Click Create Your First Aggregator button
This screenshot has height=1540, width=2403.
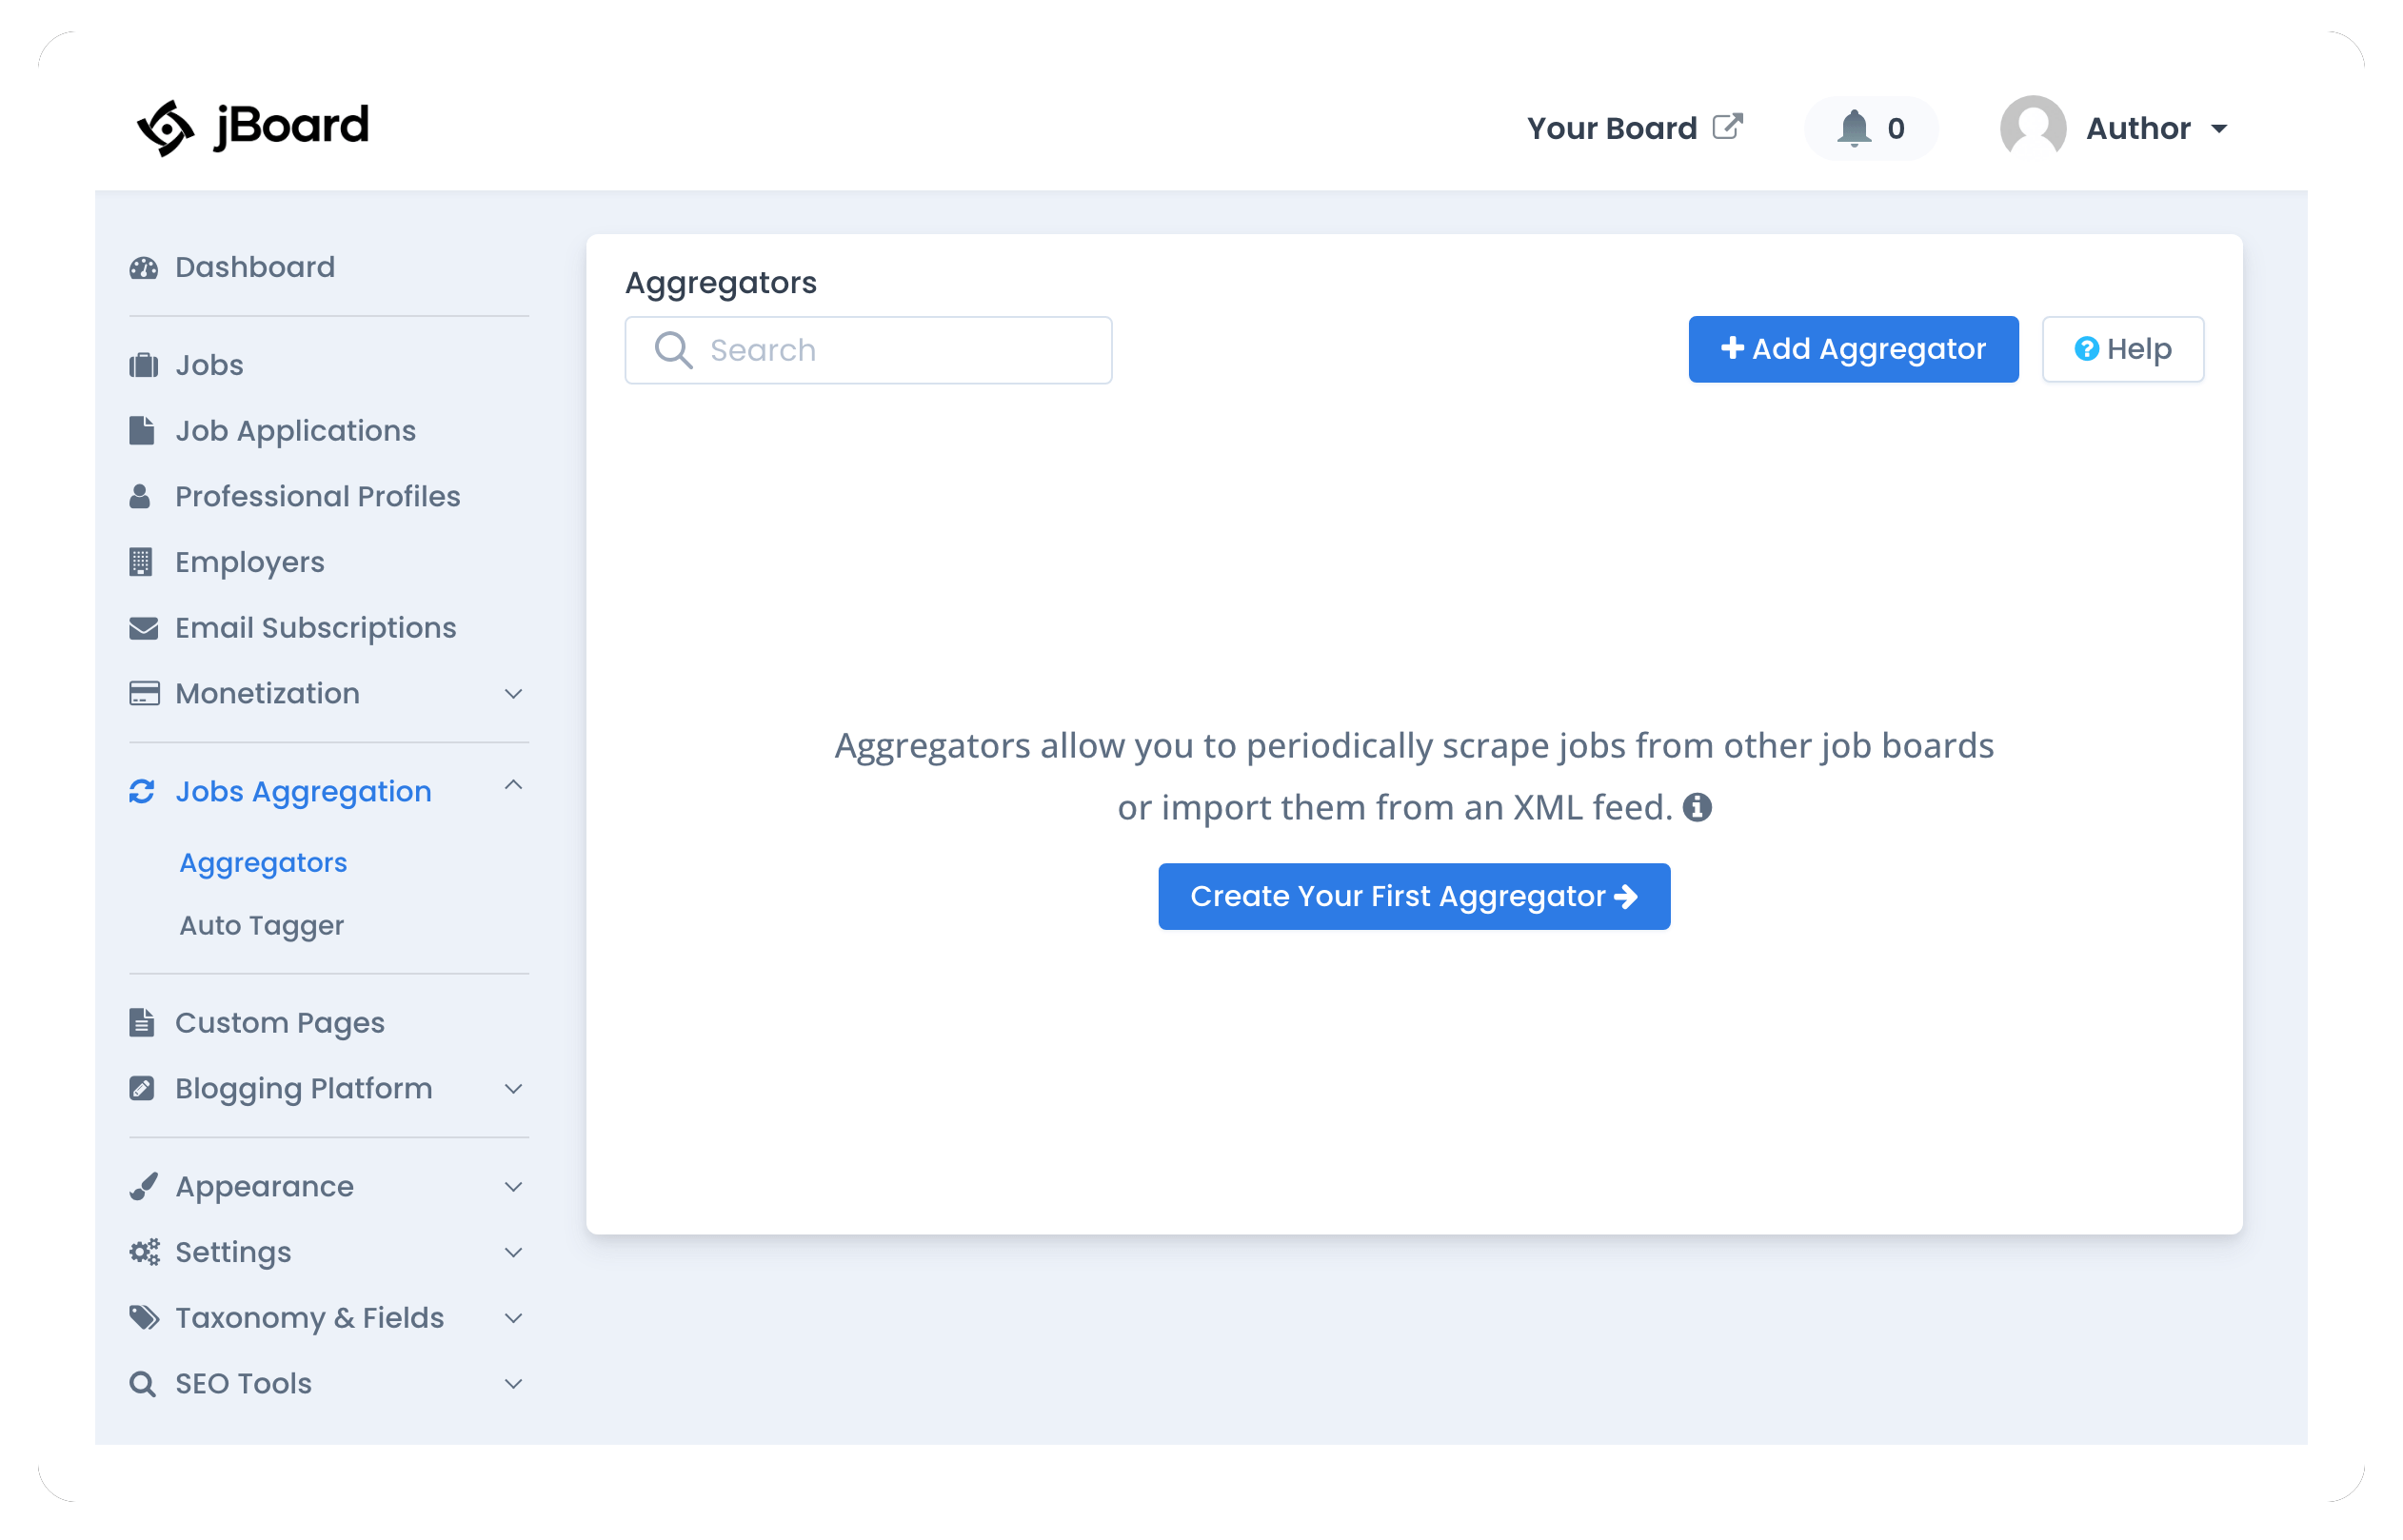[1414, 896]
